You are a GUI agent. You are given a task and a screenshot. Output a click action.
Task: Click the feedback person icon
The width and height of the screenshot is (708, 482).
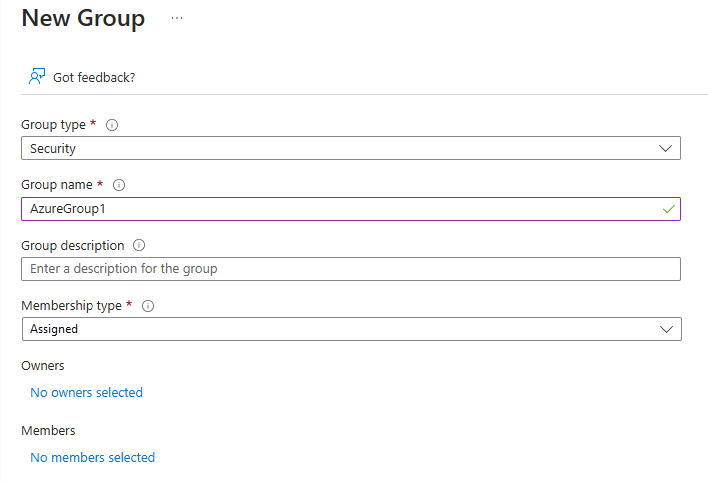click(38, 76)
